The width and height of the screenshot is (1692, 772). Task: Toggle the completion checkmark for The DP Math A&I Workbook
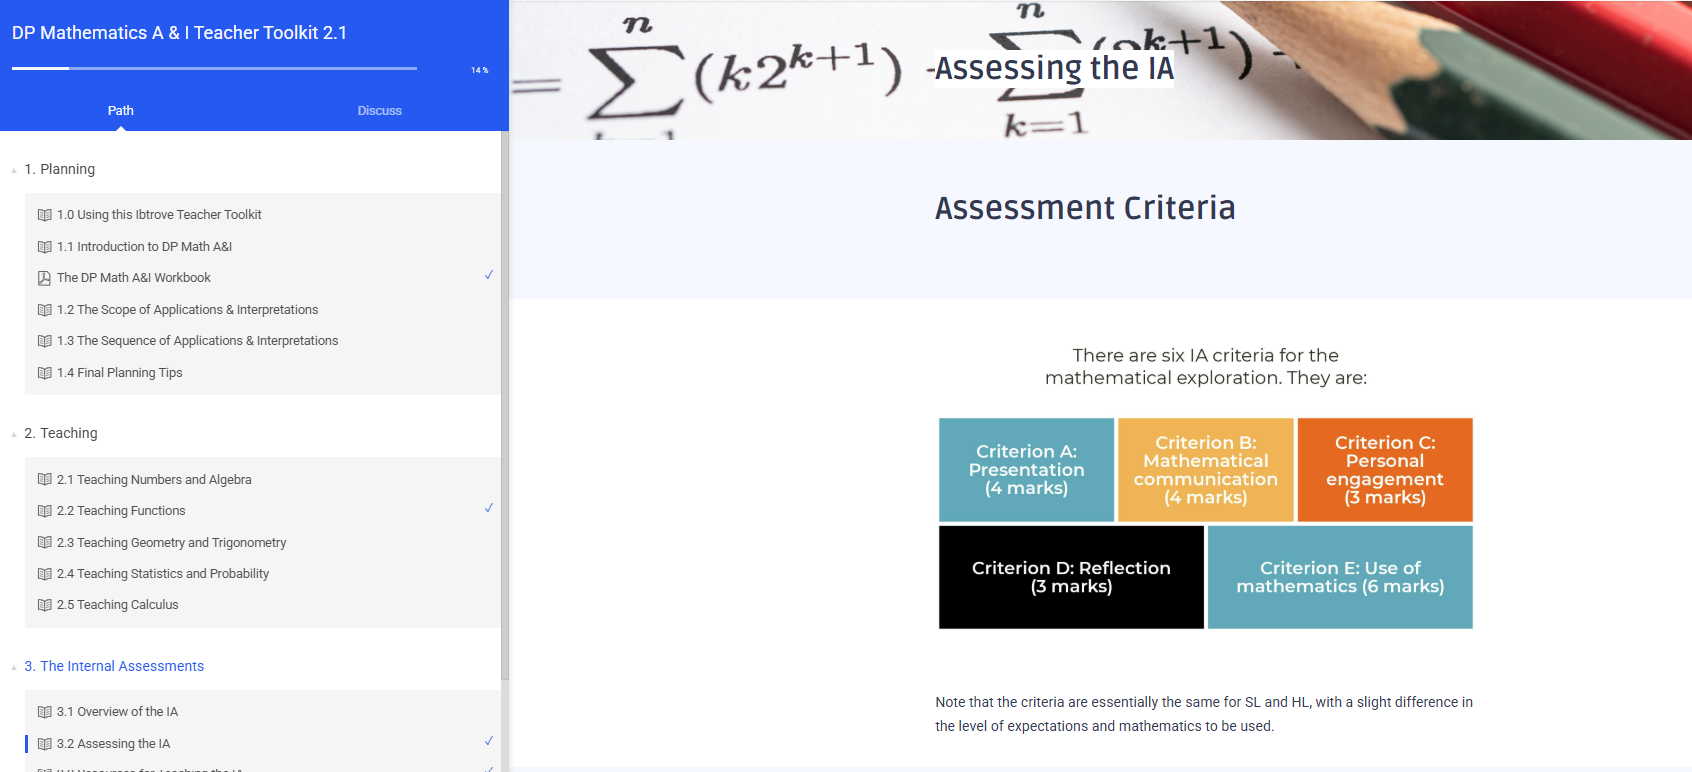tap(489, 275)
